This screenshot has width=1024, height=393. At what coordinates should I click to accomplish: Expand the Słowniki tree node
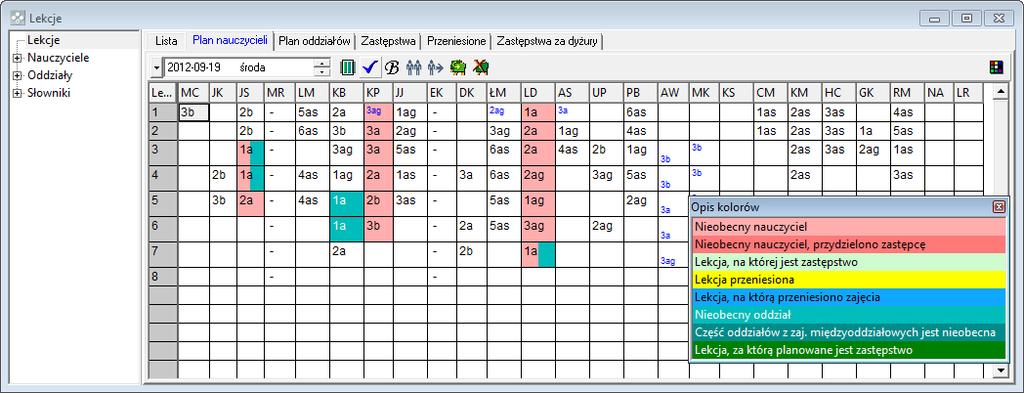17,93
